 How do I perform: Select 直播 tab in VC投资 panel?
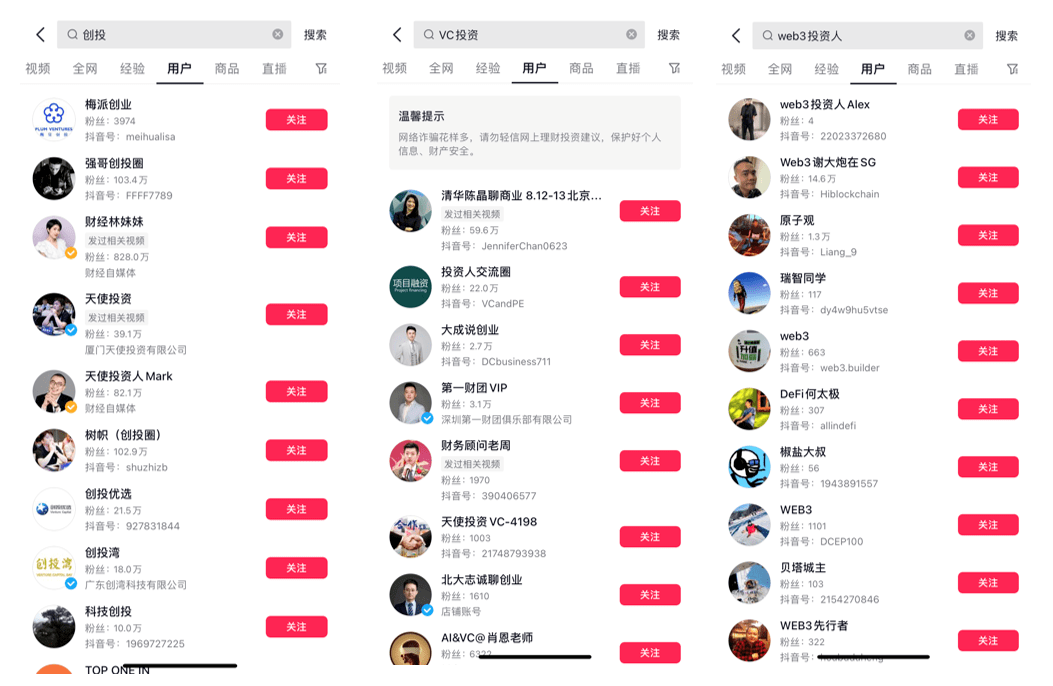(x=628, y=68)
